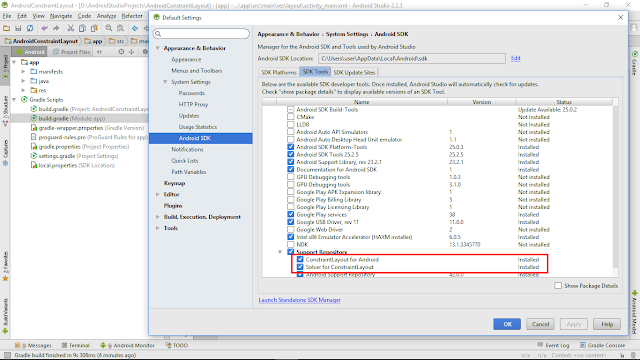Click the Help button

pos(607,324)
